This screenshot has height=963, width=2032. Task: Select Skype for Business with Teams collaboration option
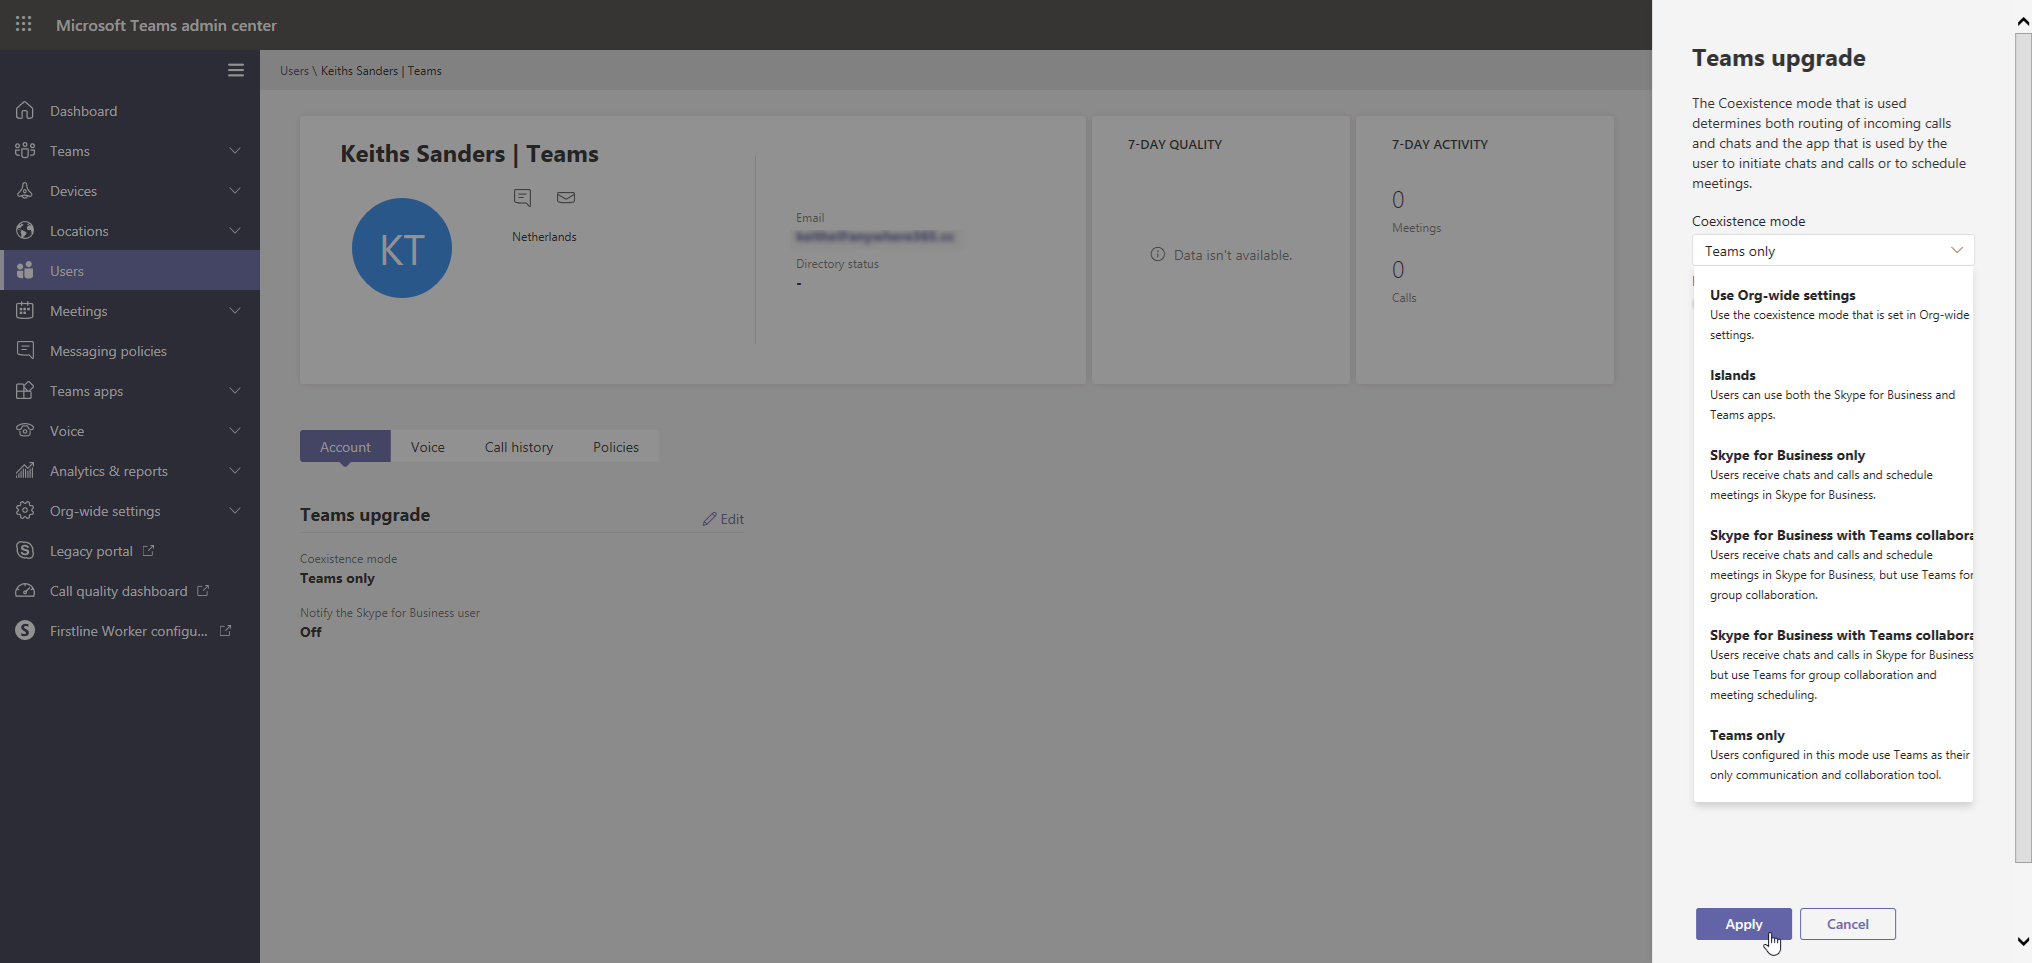tap(1833, 564)
